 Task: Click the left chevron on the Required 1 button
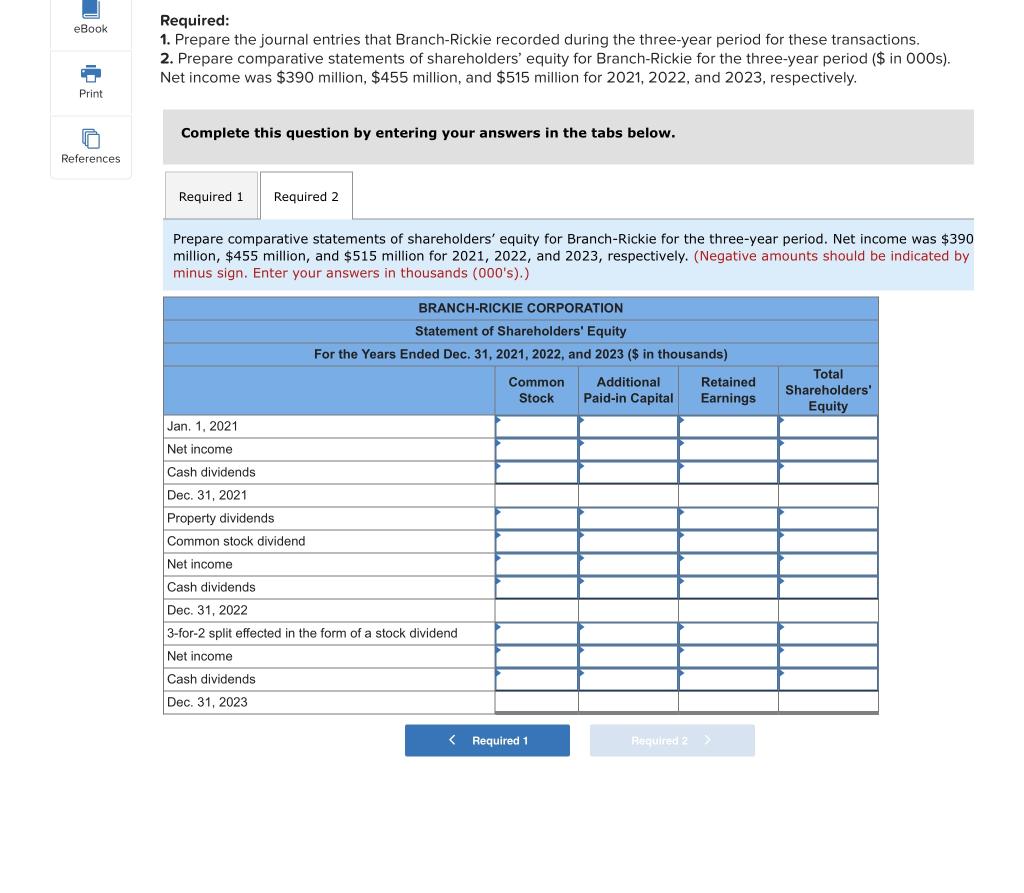[451, 740]
